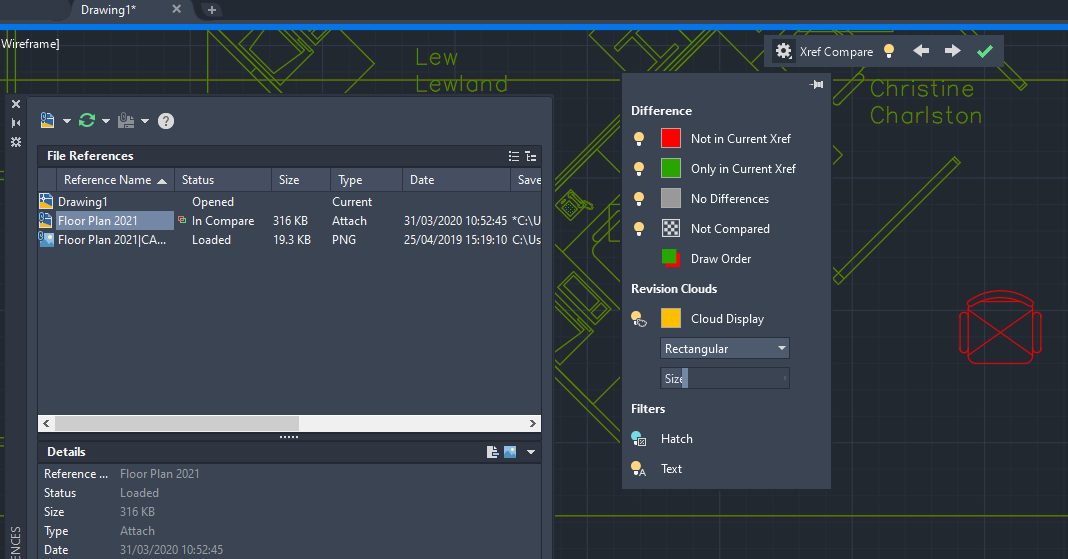
Task: Click the 19.3 KB size cell
Action: (x=292, y=240)
